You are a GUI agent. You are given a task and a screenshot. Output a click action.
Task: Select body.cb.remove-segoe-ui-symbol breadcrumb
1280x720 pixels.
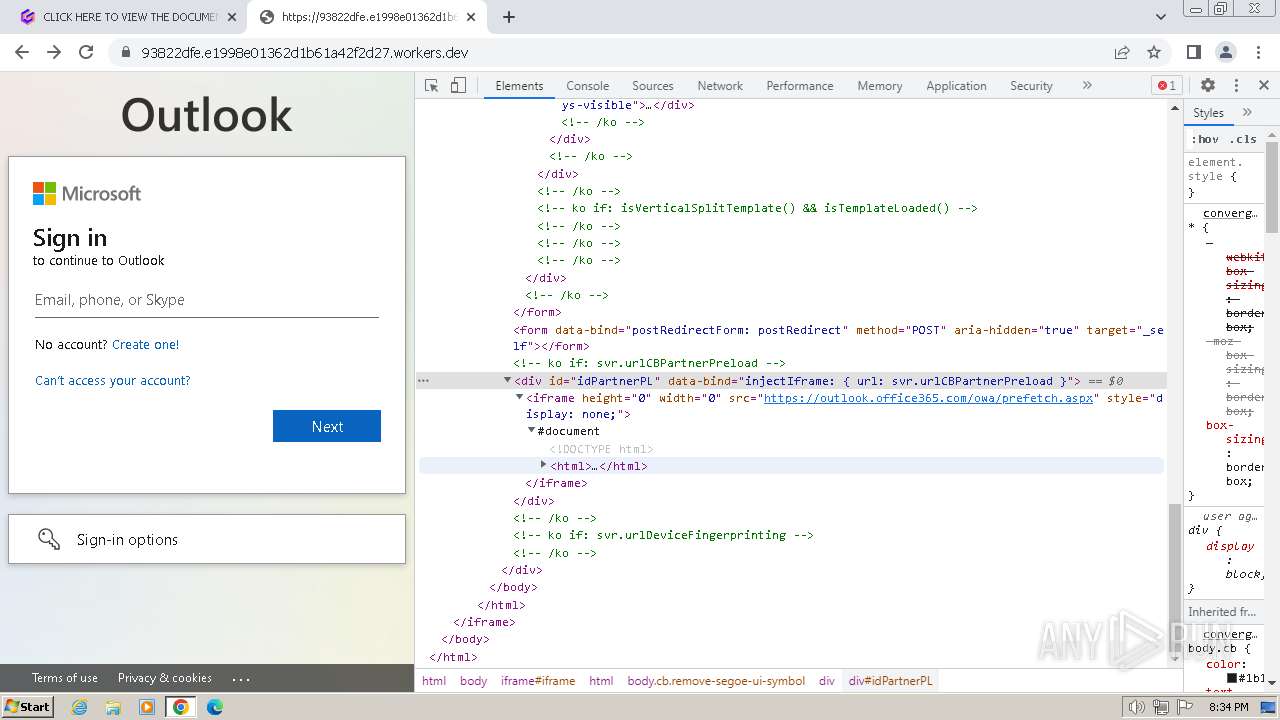[716, 681]
